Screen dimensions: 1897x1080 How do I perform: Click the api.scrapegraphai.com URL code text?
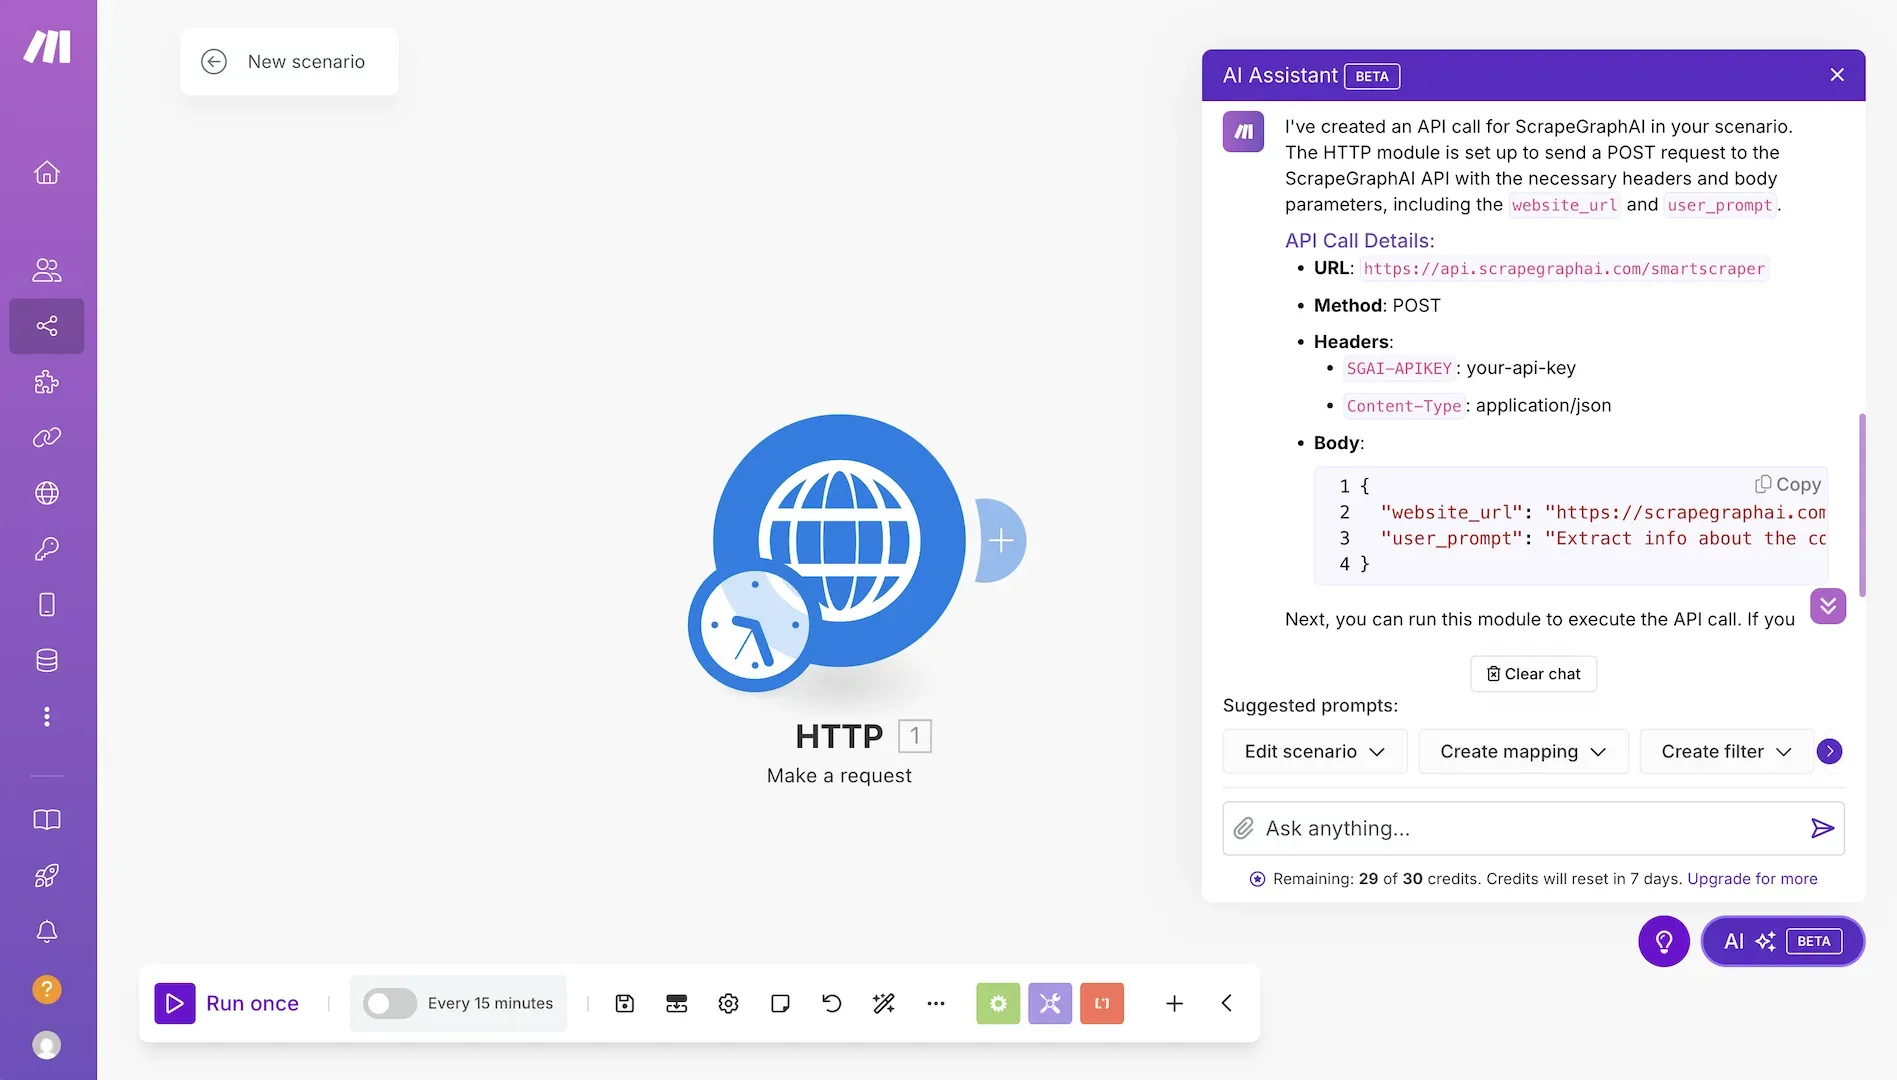(x=1564, y=269)
